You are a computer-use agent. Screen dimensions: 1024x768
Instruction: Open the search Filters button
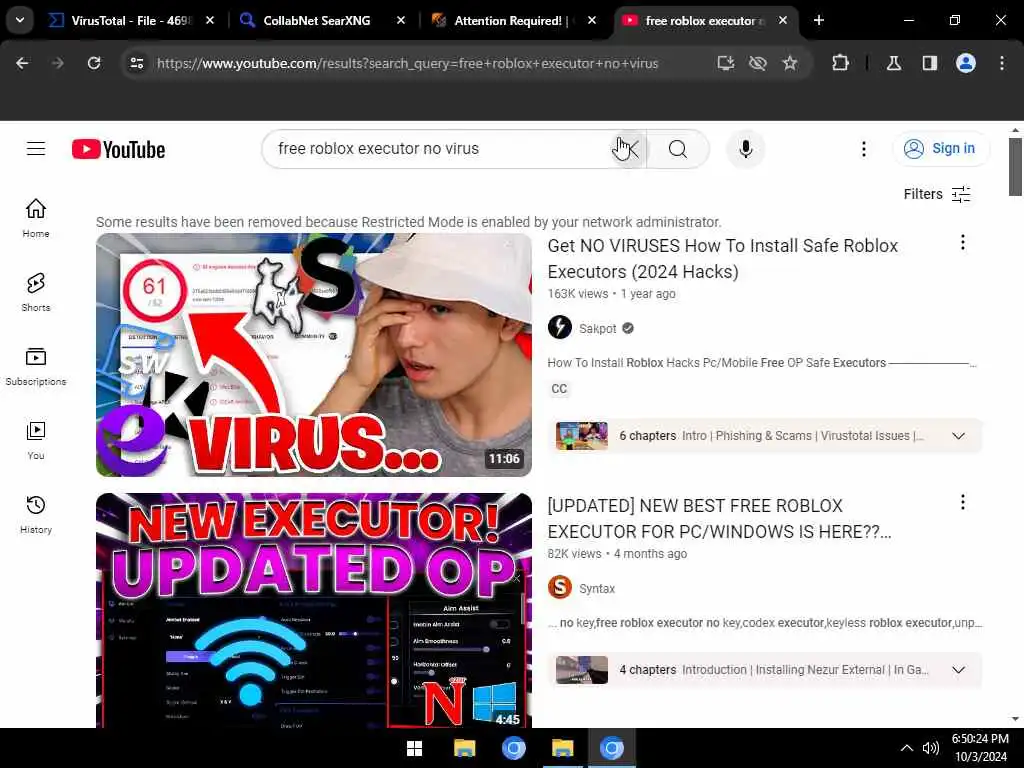pos(937,194)
